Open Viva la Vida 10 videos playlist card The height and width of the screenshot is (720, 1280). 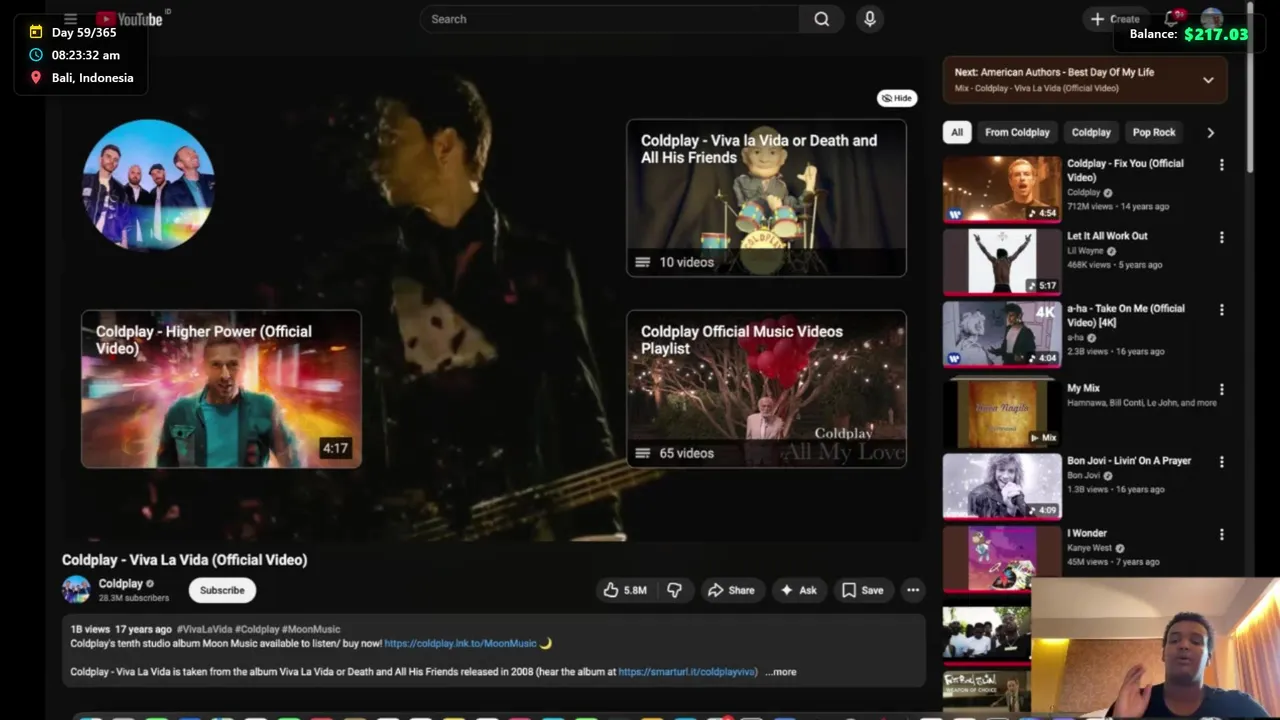coord(766,198)
